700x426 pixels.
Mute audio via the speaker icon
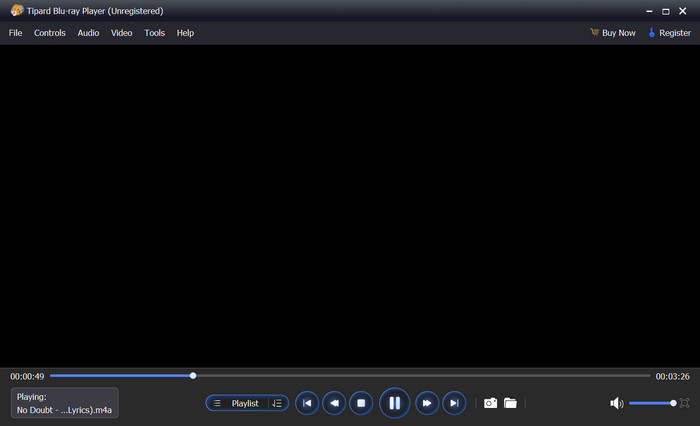pyautogui.click(x=617, y=403)
